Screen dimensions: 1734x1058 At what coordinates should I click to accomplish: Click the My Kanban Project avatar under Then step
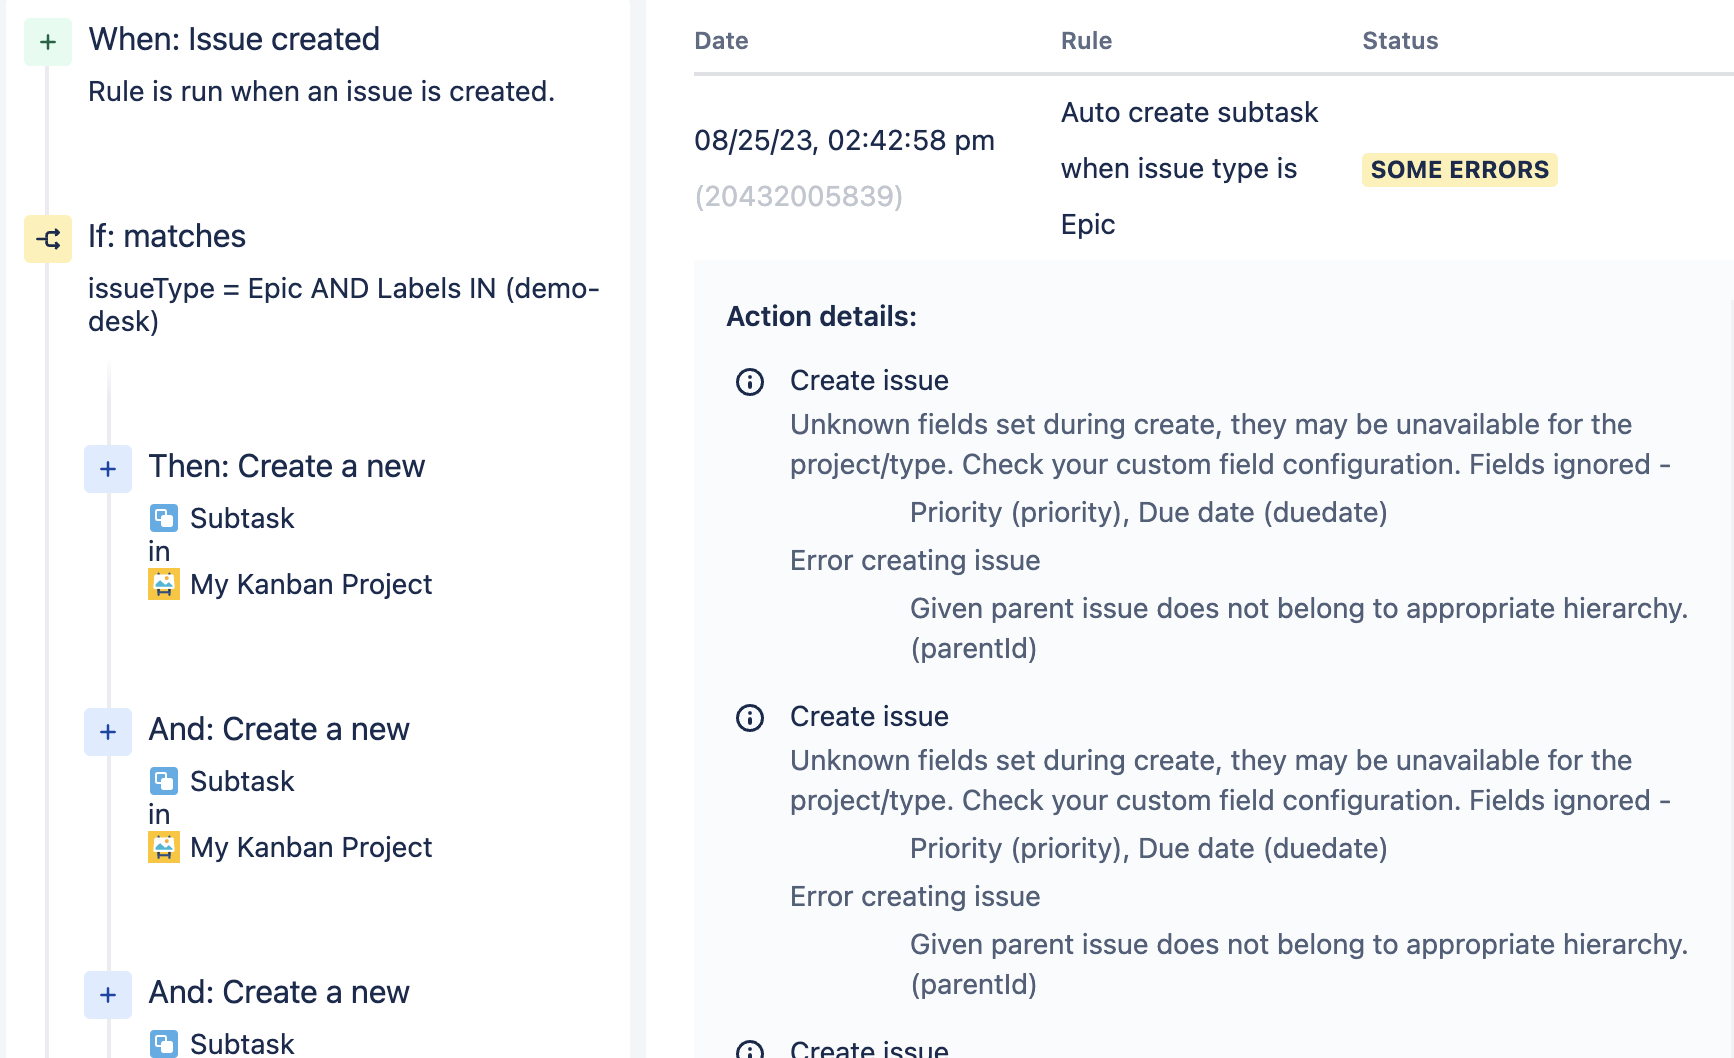[164, 584]
